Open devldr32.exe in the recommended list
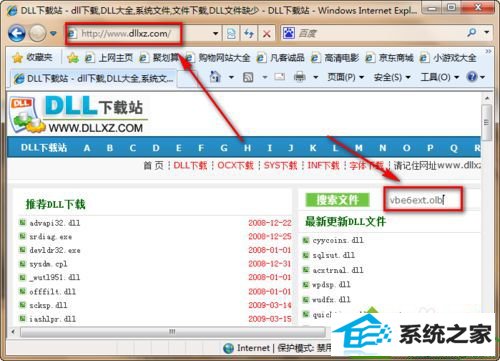The height and width of the screenshot is (361, 500). coord(55,250)
